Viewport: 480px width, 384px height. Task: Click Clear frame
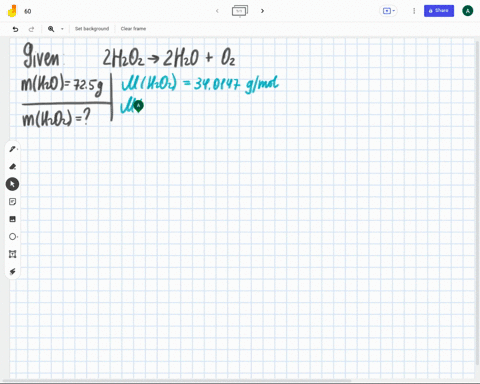pos(133,29)
